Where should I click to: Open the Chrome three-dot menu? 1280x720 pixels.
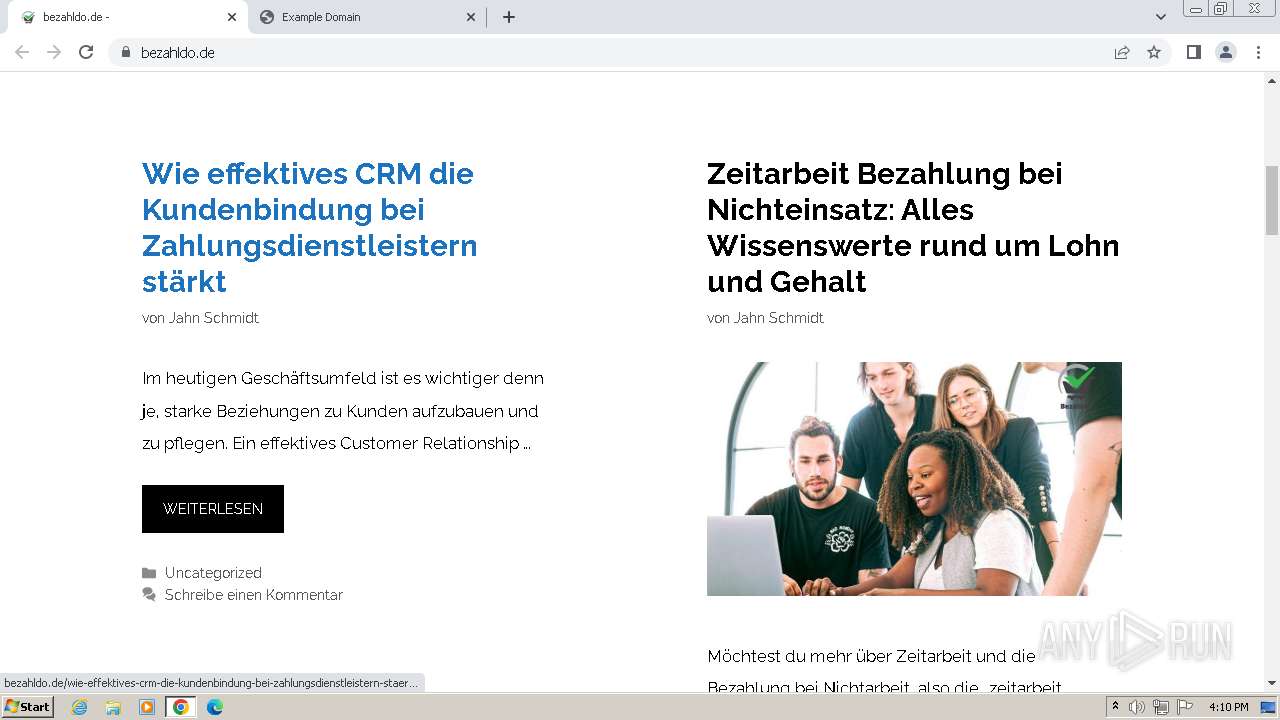point(1258,52)
